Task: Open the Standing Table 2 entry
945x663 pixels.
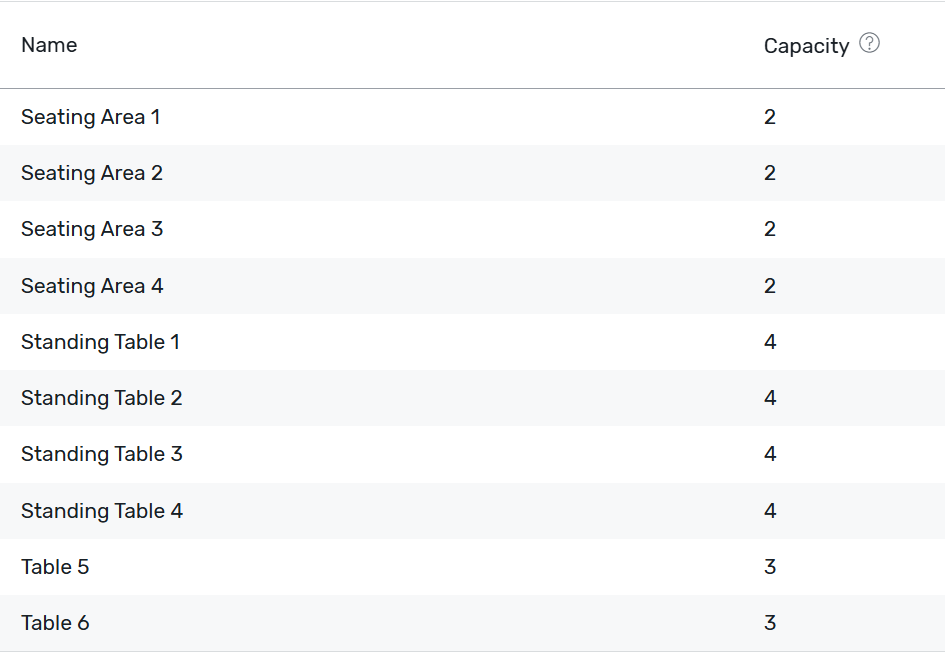Action: point(472,398)
